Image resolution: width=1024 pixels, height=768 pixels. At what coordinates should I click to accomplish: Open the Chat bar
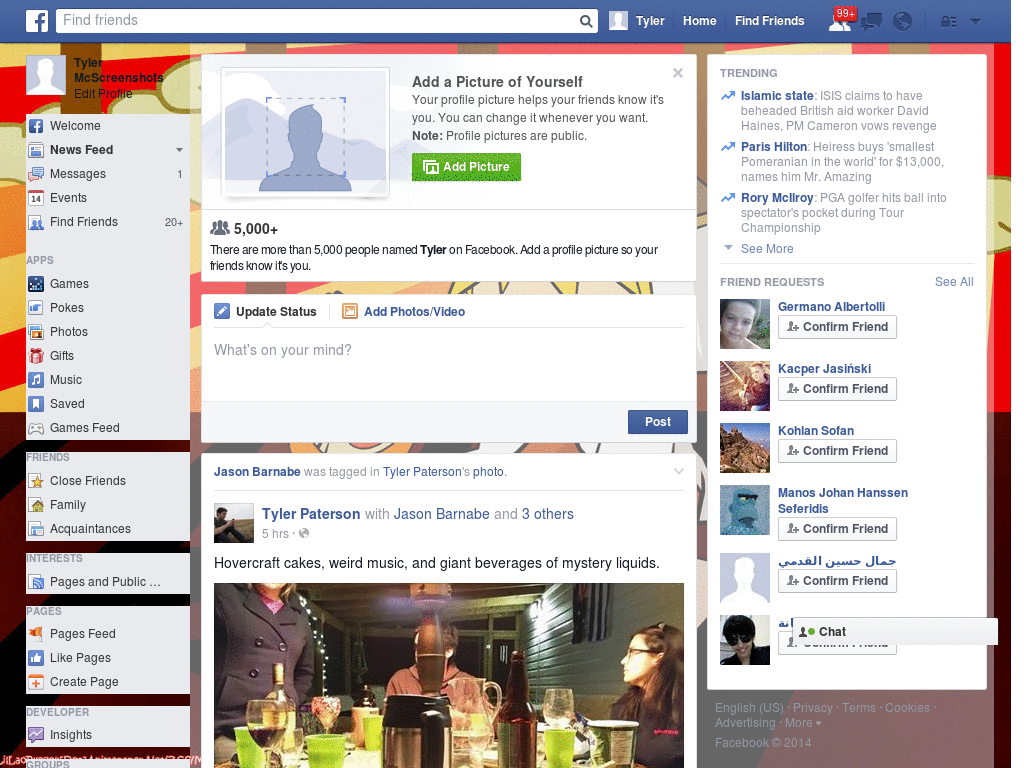point(895,632)
